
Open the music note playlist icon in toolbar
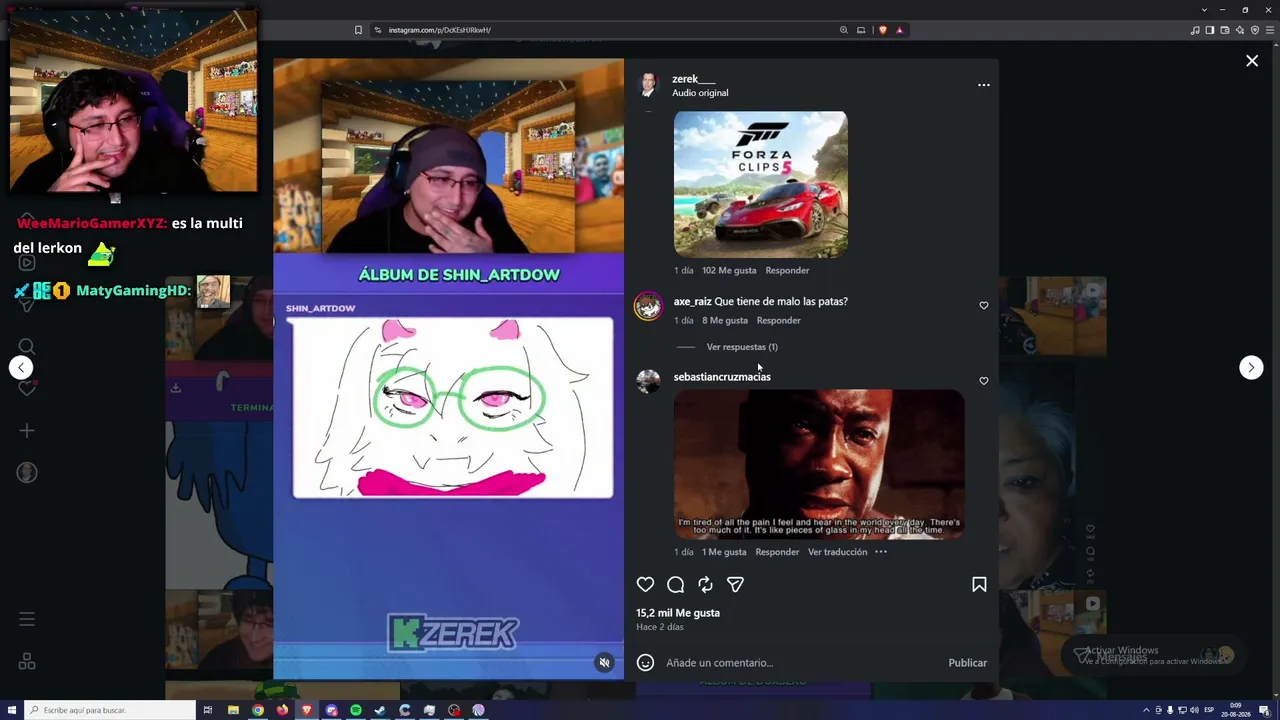(1195, 30)
